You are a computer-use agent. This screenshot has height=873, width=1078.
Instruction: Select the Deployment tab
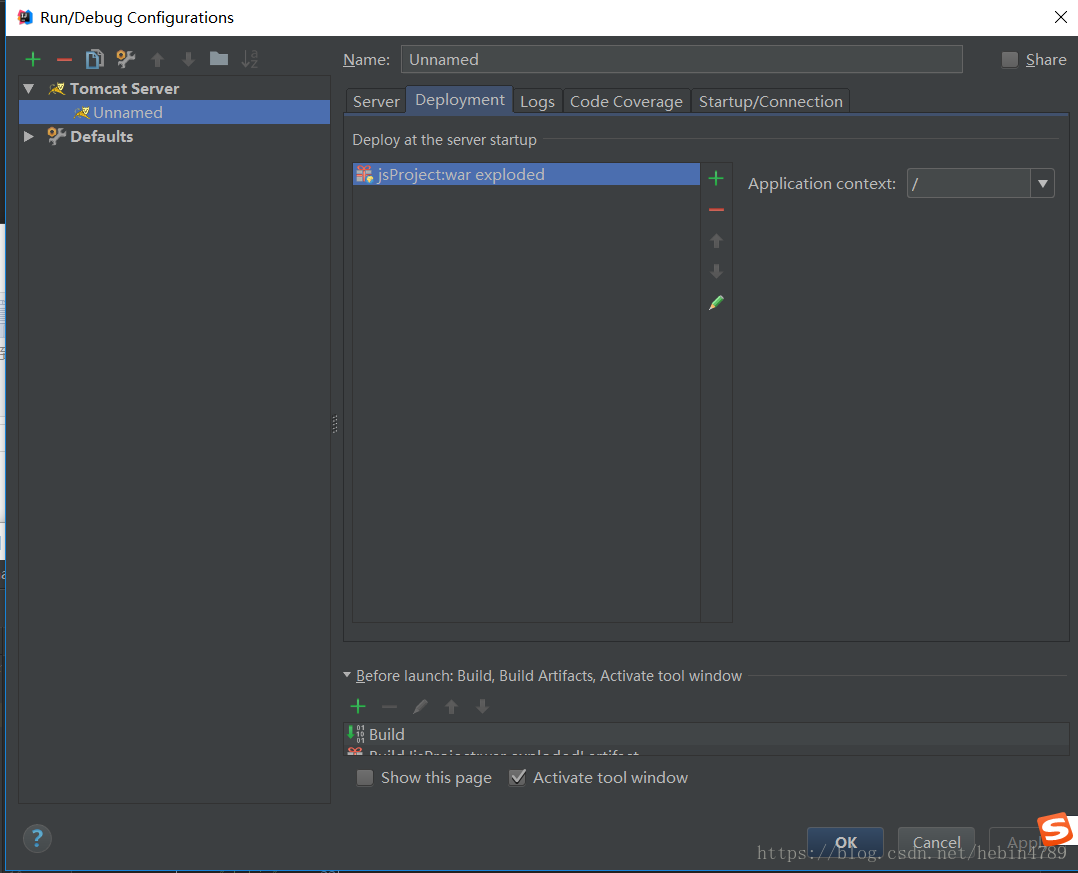point(460,100)
